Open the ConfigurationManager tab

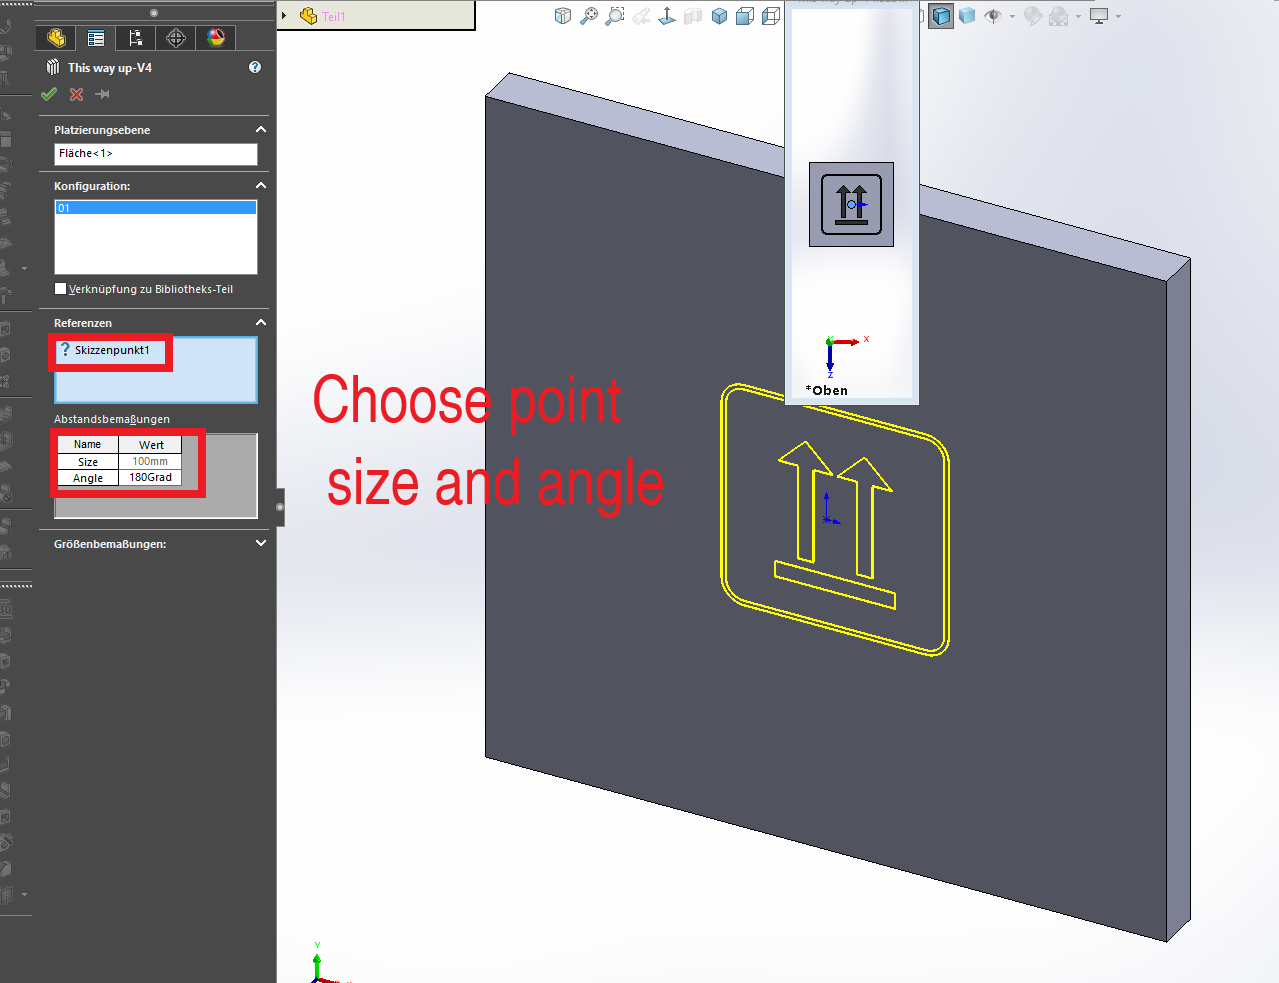click(136, 38)
